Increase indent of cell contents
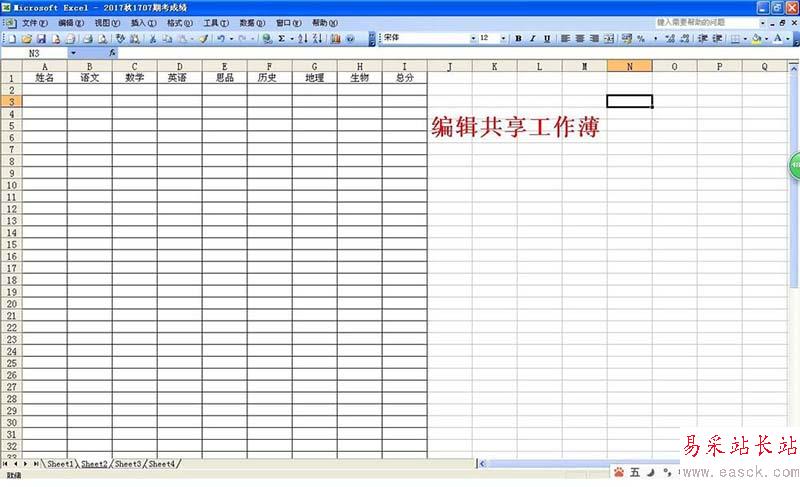 [x=717, y=38]
